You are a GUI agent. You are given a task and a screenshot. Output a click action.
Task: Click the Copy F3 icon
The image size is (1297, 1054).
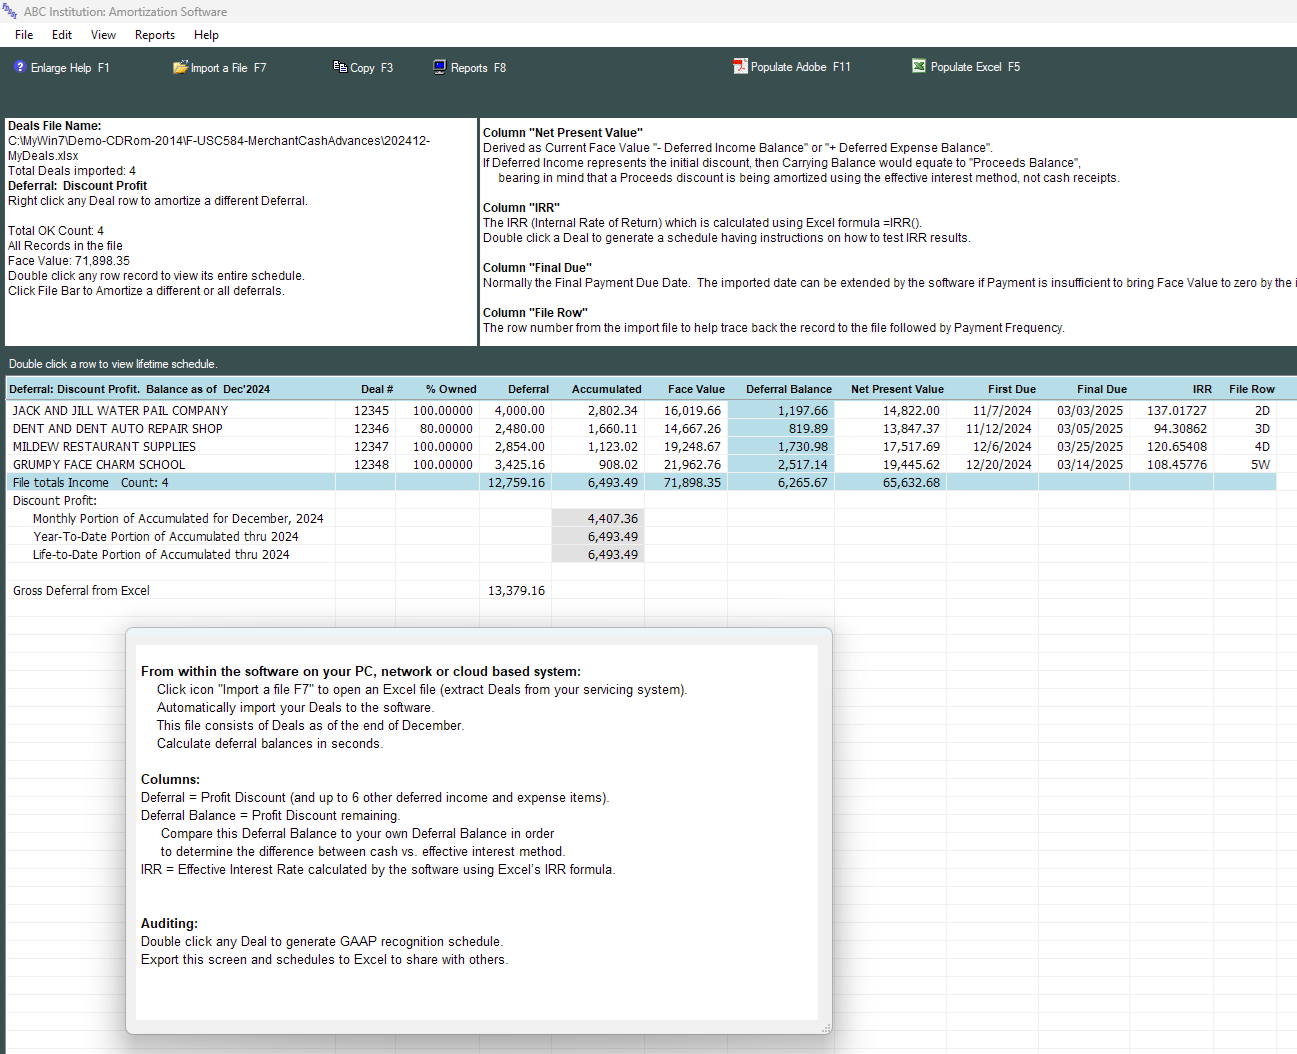point(340,67)
